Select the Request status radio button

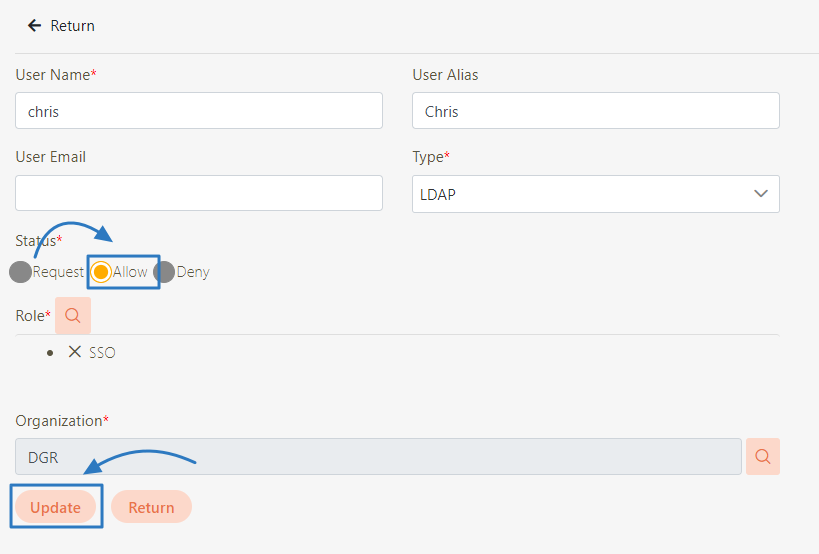click(20, 272)
